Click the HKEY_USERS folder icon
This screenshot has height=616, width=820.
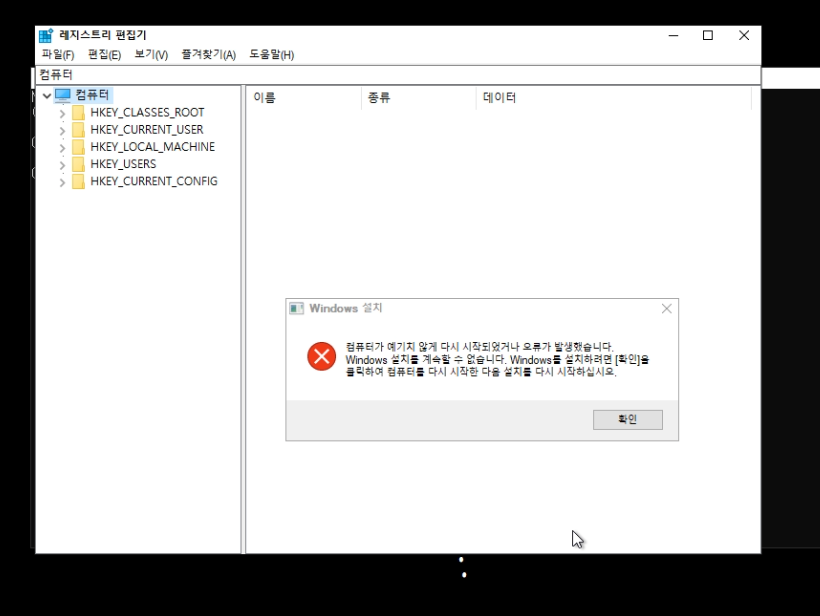[78, 164]
